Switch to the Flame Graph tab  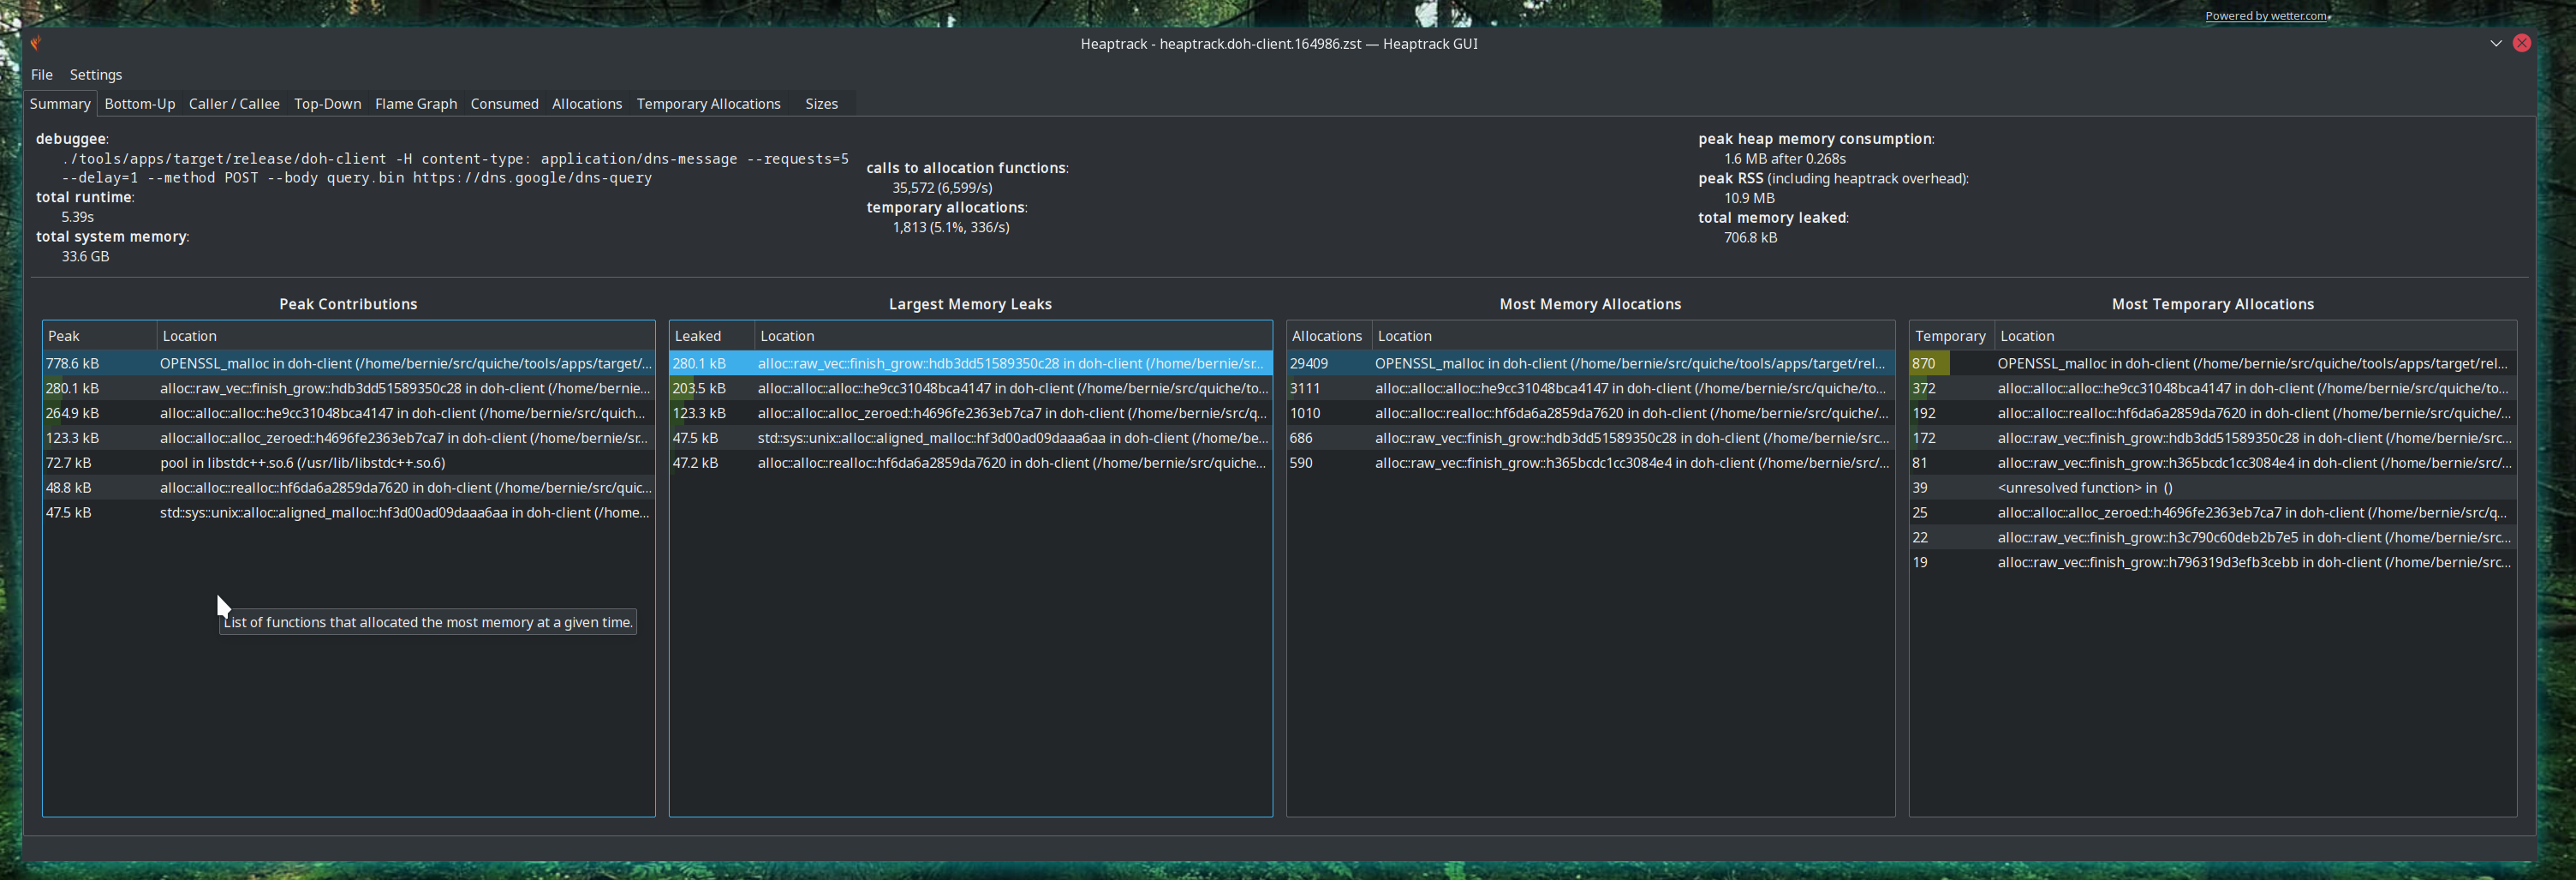[x=415, y=104]
